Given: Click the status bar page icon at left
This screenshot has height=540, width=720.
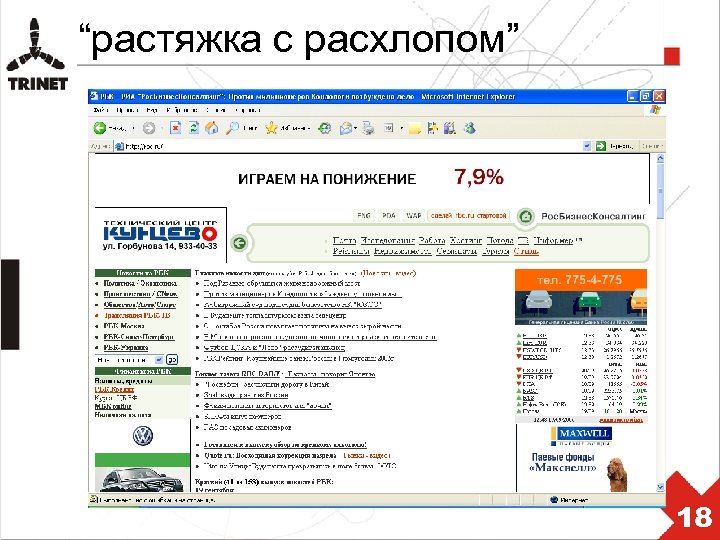Looking at the screenshot, I should 93,499.
